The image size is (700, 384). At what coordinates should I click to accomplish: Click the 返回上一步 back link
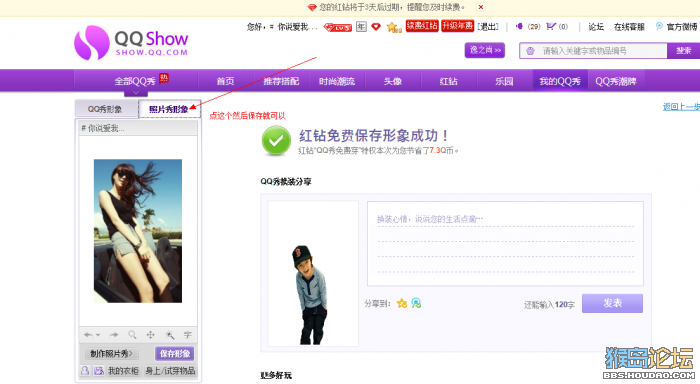[x=681, y=107]
